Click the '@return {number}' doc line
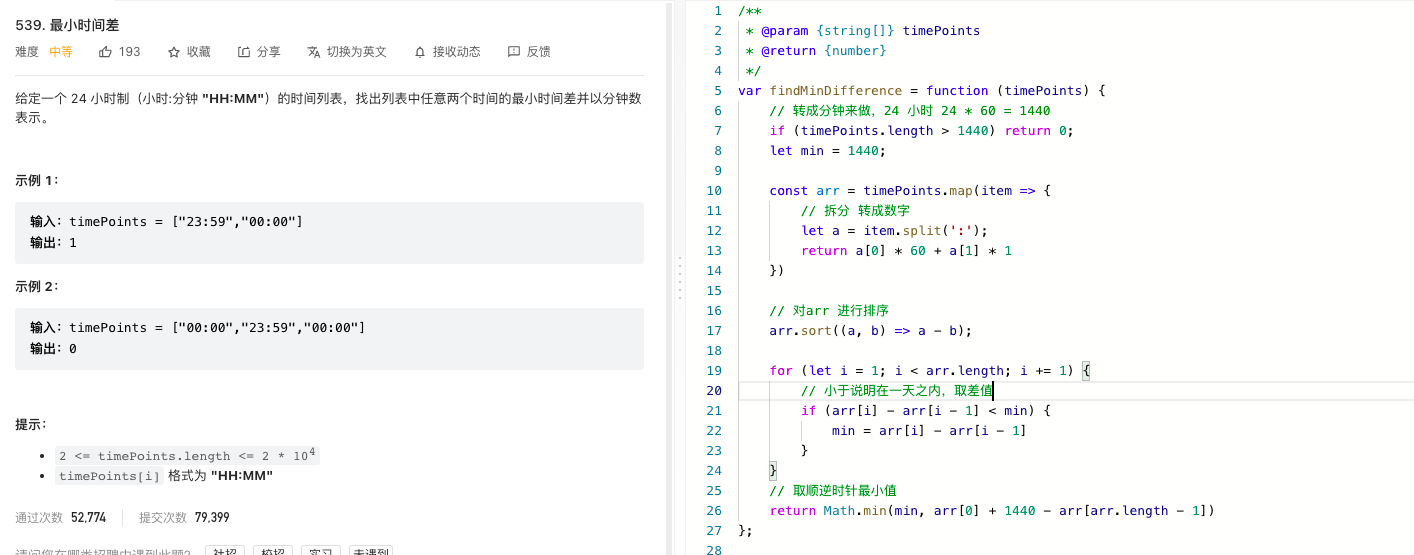Screen dimensions: 1414x555 (816, 50)
